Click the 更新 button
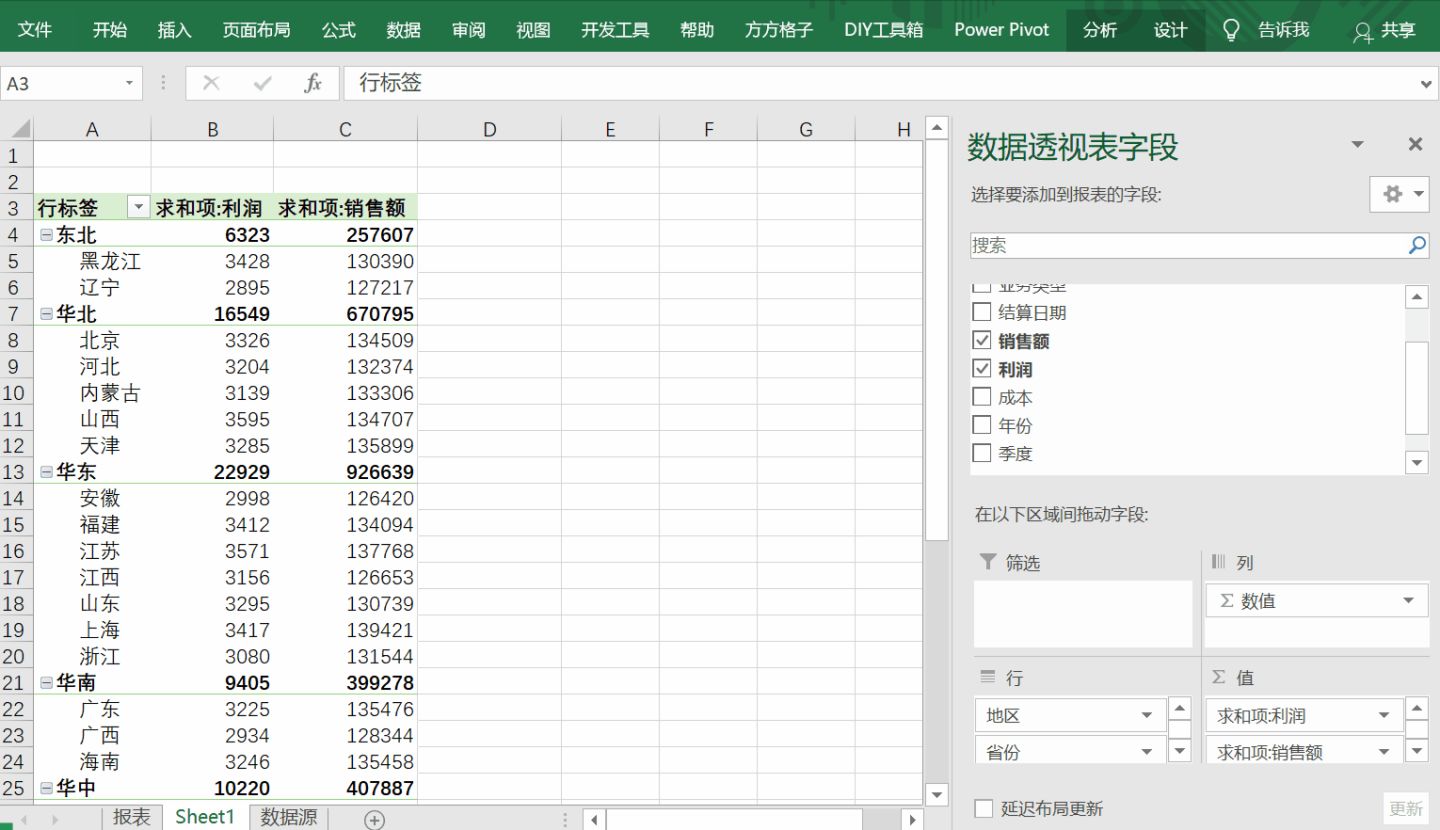The height and width of the screenshot is (830, 1440). coord(1405,808)
